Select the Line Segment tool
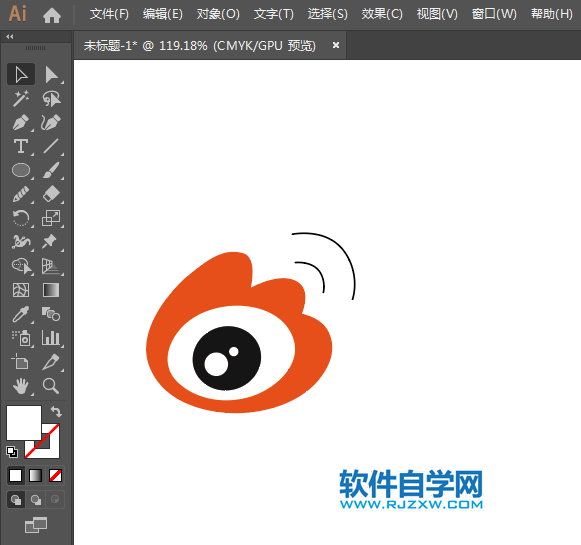The width and height of the screenshot is (581, 545). [51, 146]
